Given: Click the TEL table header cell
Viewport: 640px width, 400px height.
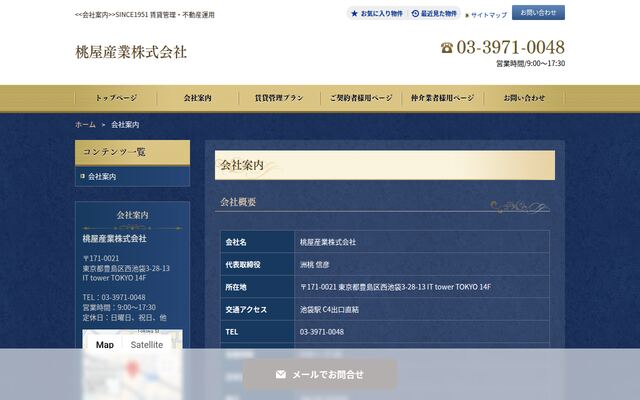Looking at the screenshot, I should pos(258,332).
